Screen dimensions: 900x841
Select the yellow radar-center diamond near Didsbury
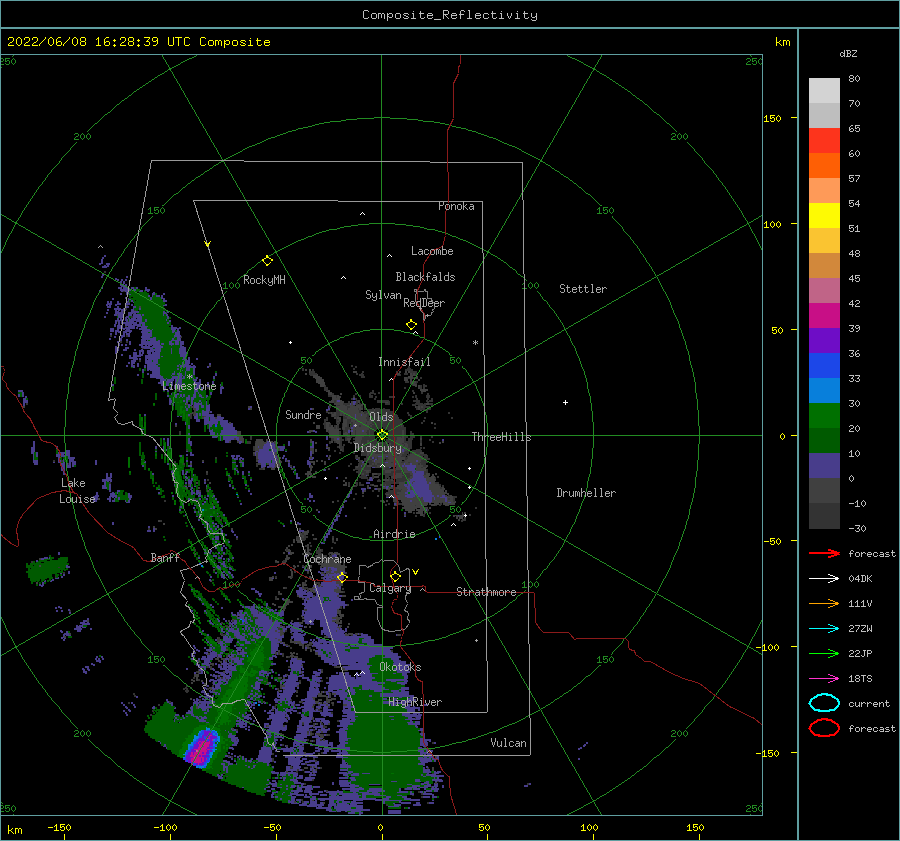click(382, 435)
